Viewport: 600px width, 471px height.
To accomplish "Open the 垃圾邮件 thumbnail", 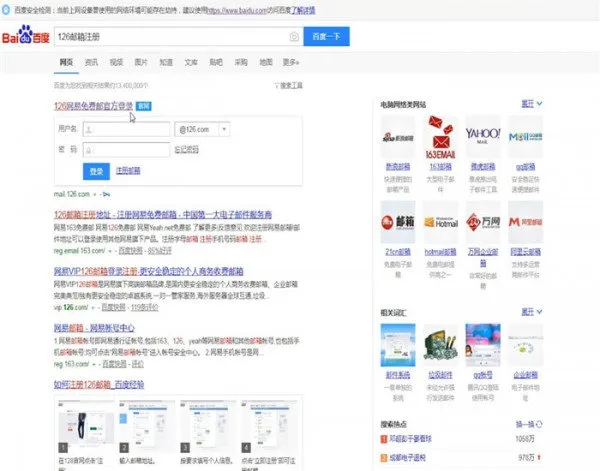I will click(x=440, y=345).
